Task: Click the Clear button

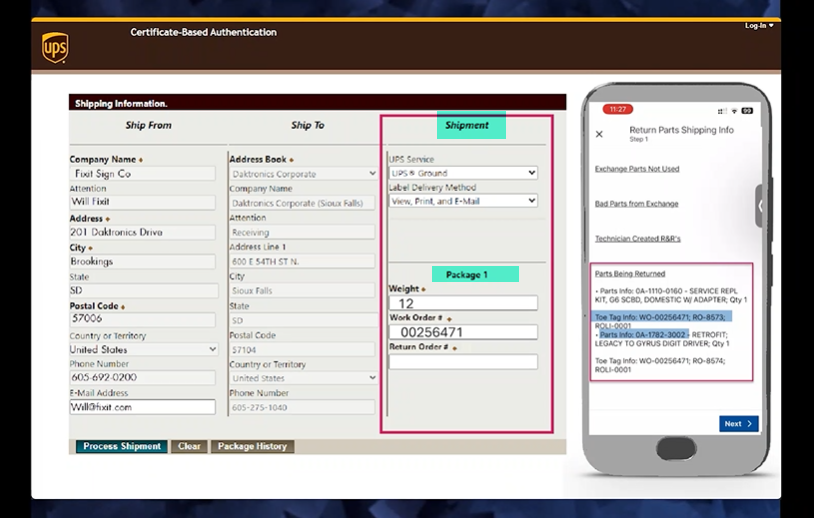Action: [189, 446]
